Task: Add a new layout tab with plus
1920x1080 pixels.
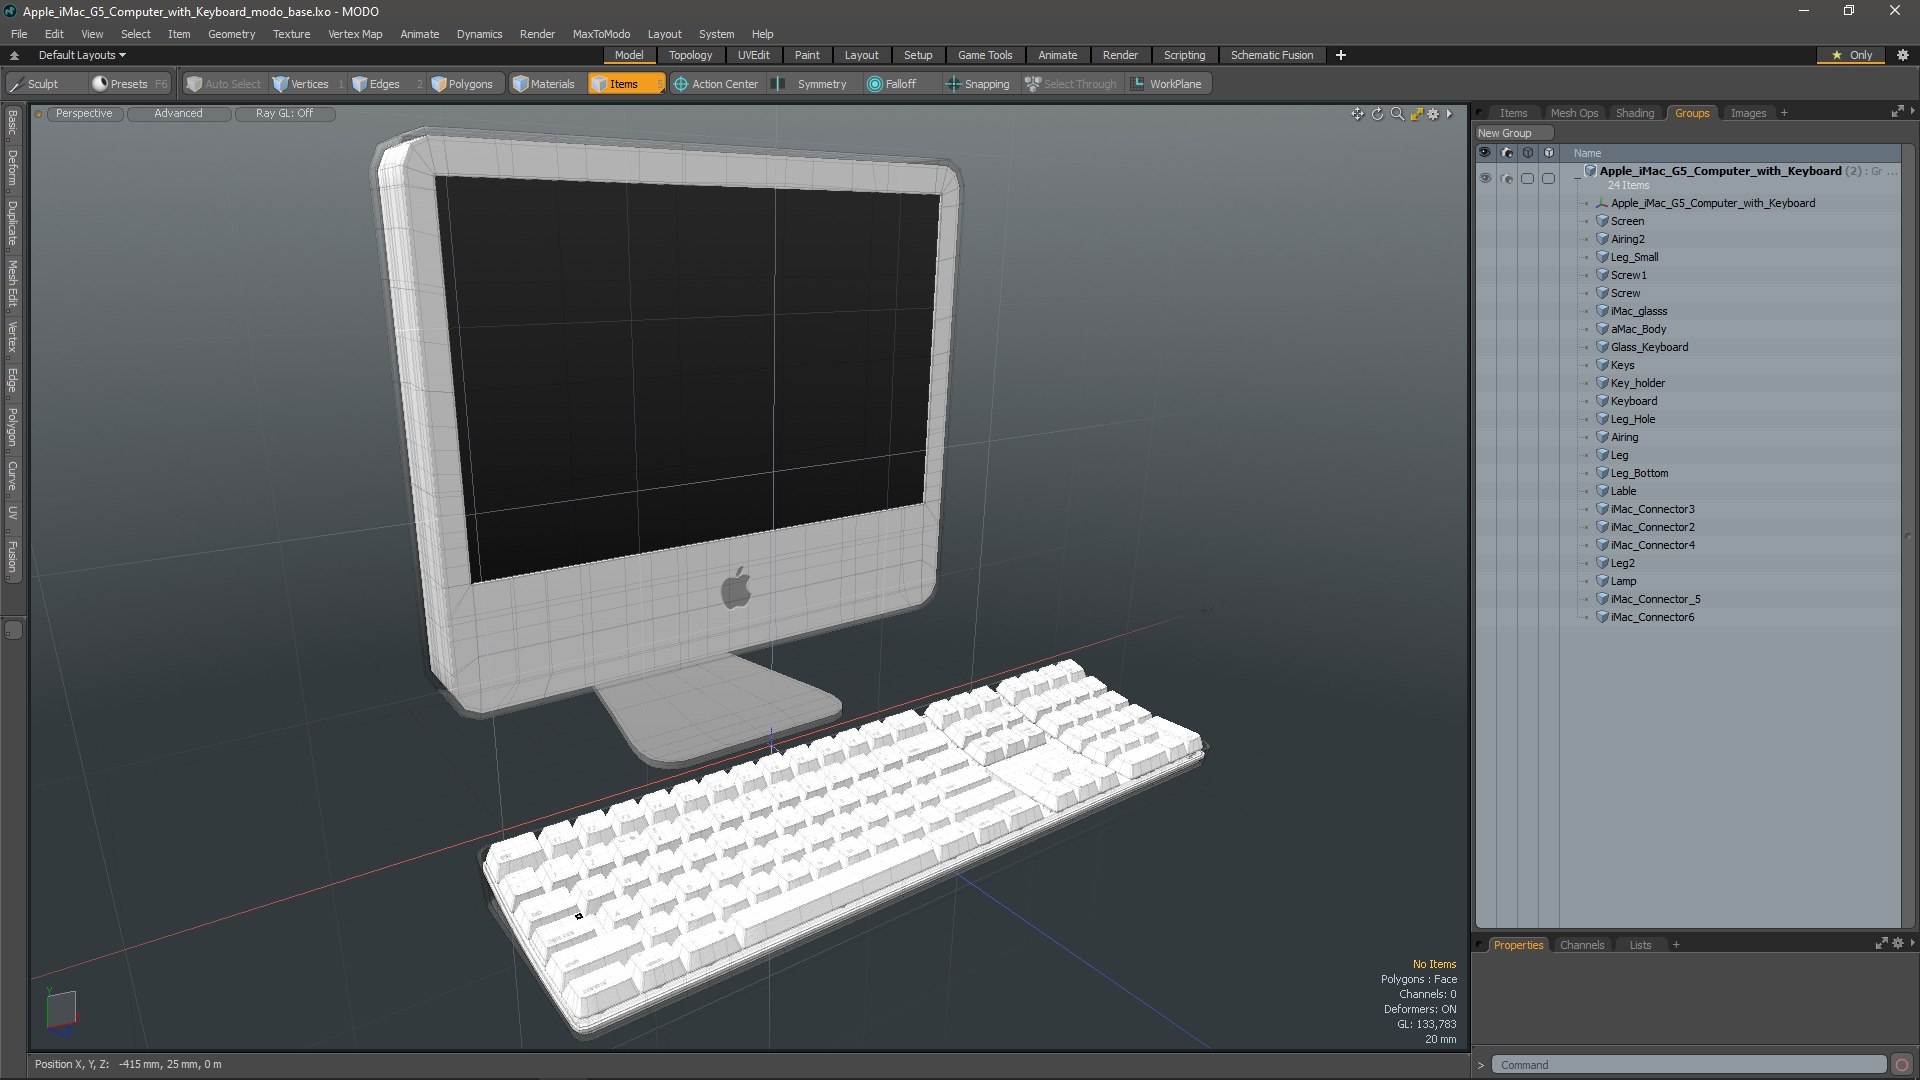Action: click(1341, 55)
